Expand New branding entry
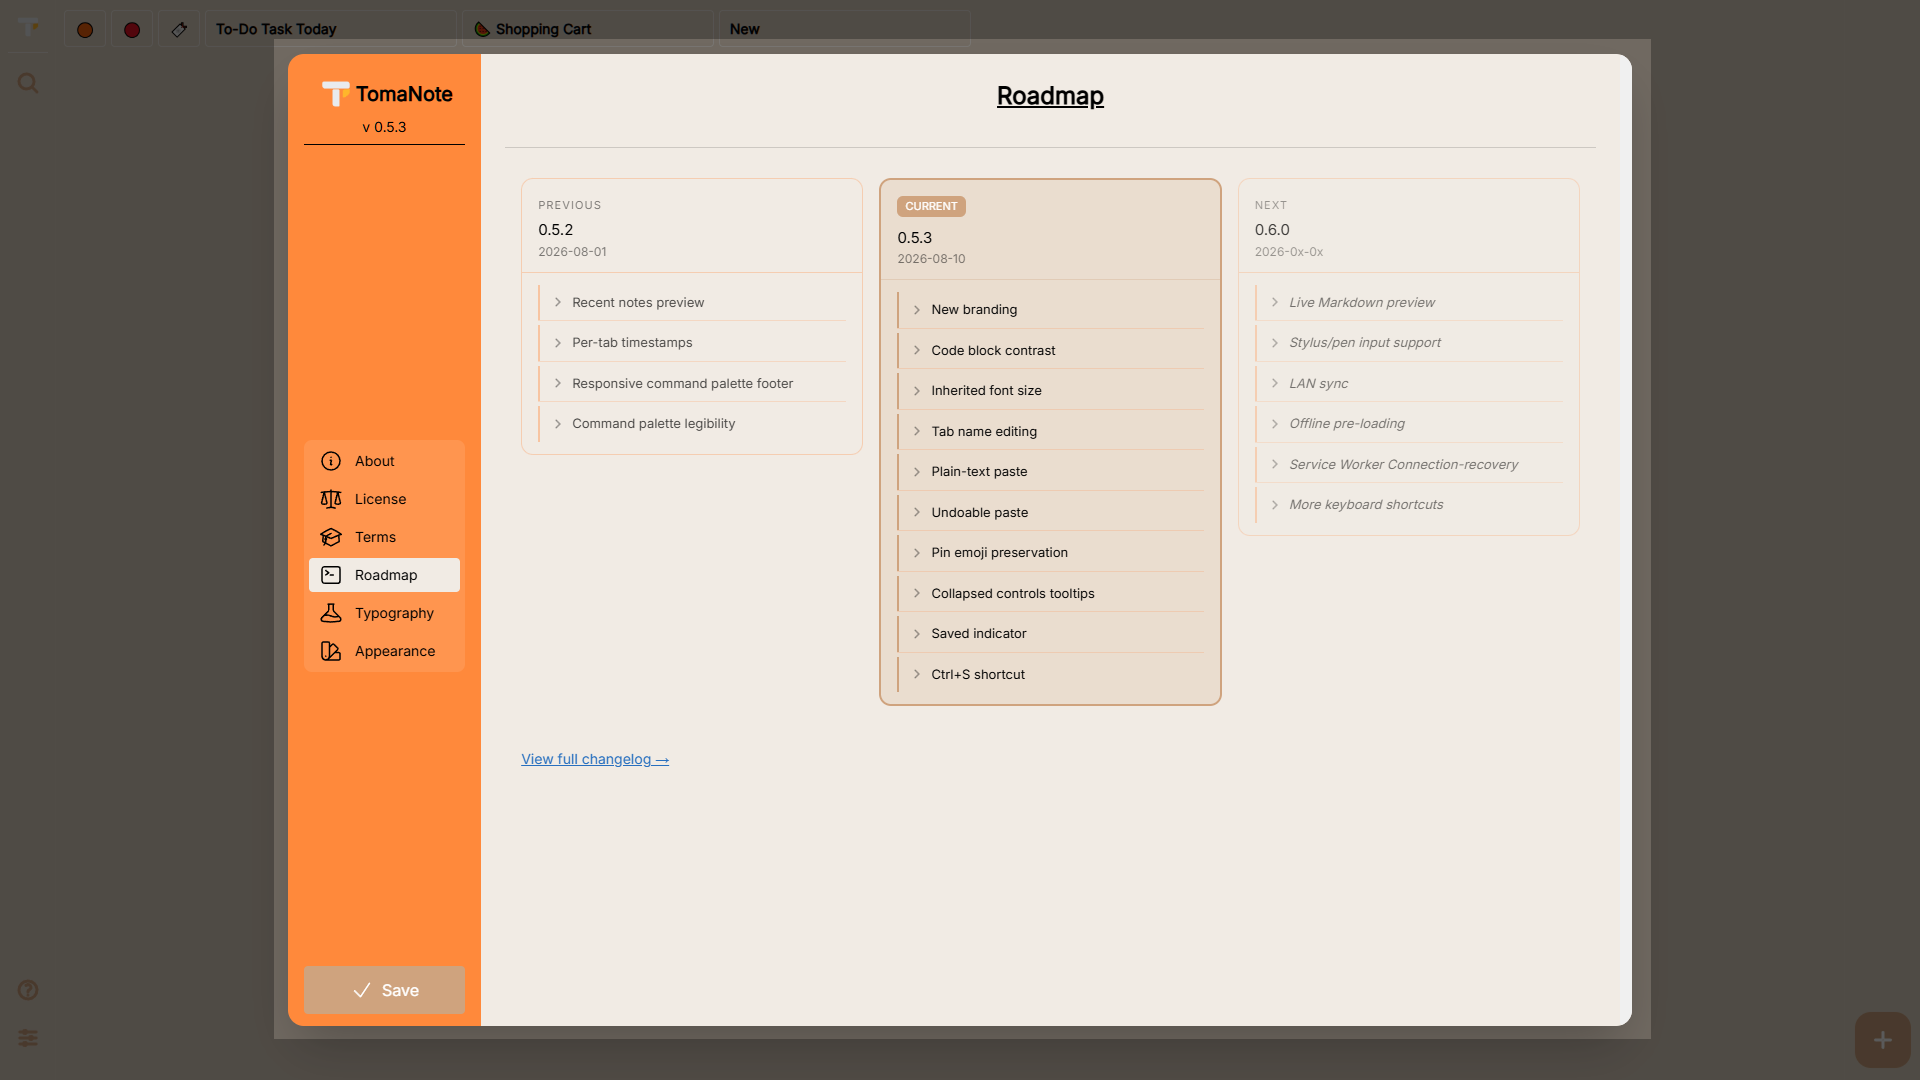 (1051, 310)
